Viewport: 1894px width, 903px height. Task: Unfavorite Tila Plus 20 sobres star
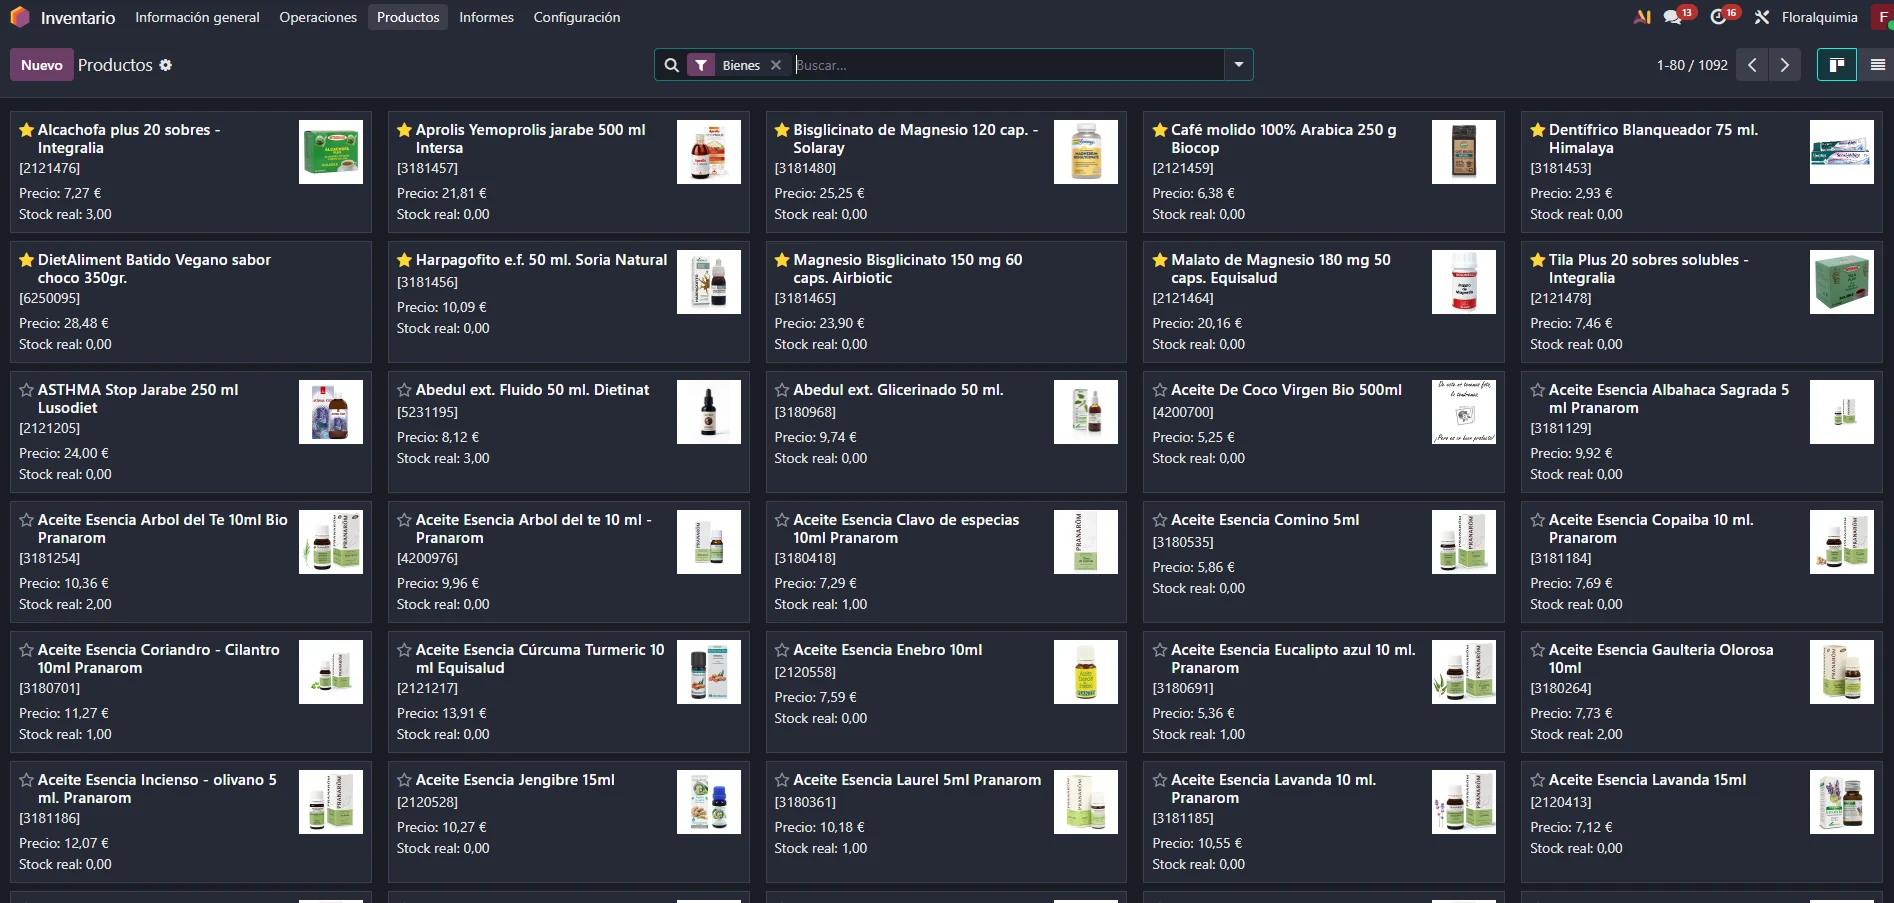[x=1538, y=260]
